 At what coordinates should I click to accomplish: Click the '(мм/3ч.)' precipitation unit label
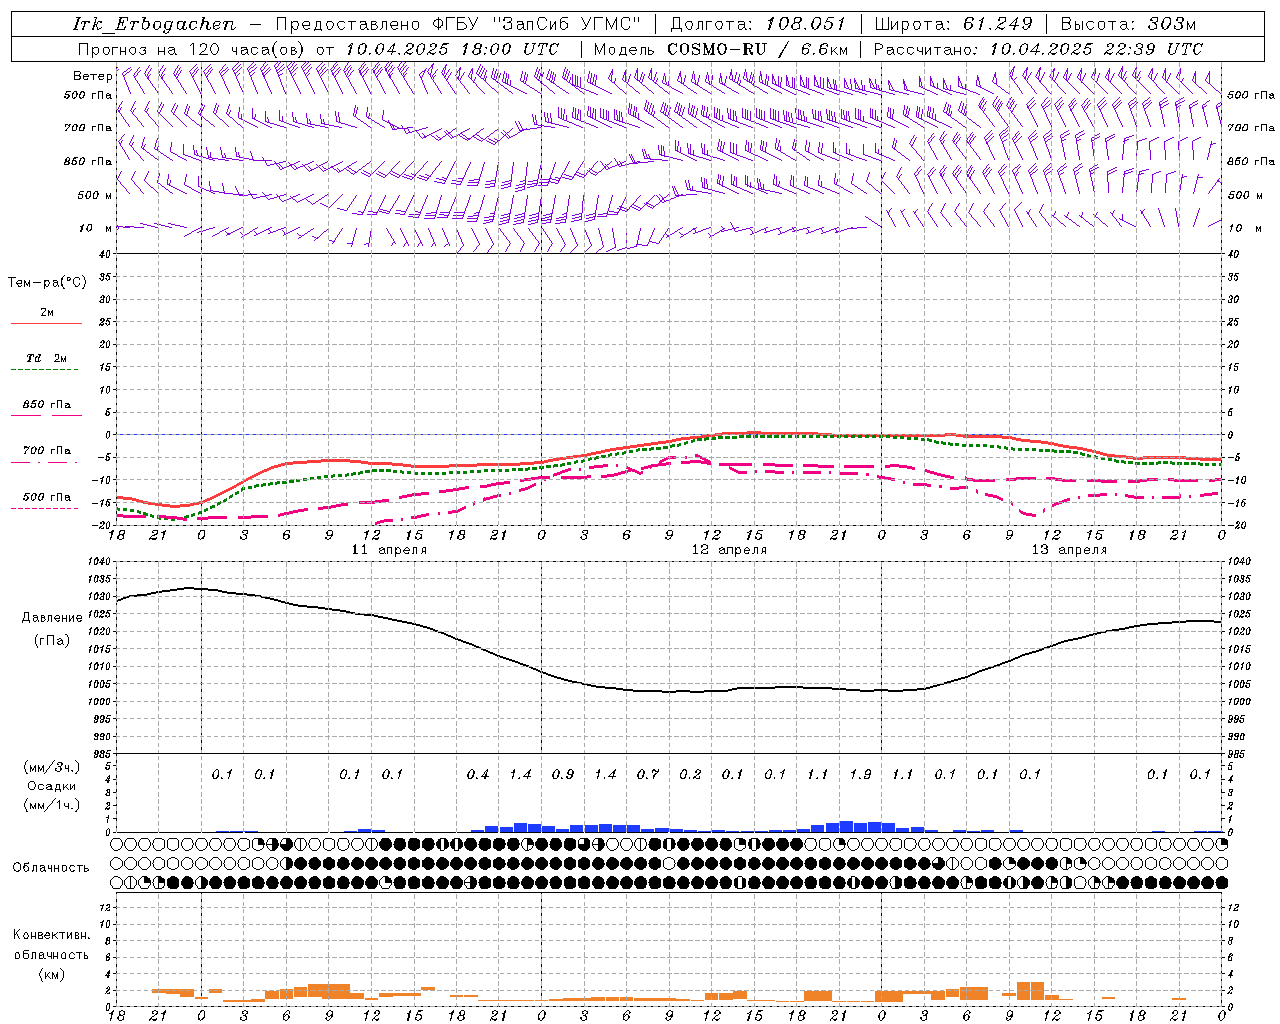coord(52,767)
